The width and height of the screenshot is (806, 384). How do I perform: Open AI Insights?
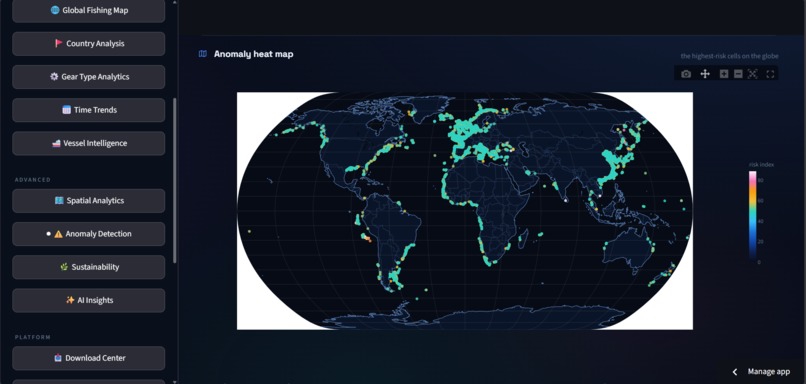(88, 300)
